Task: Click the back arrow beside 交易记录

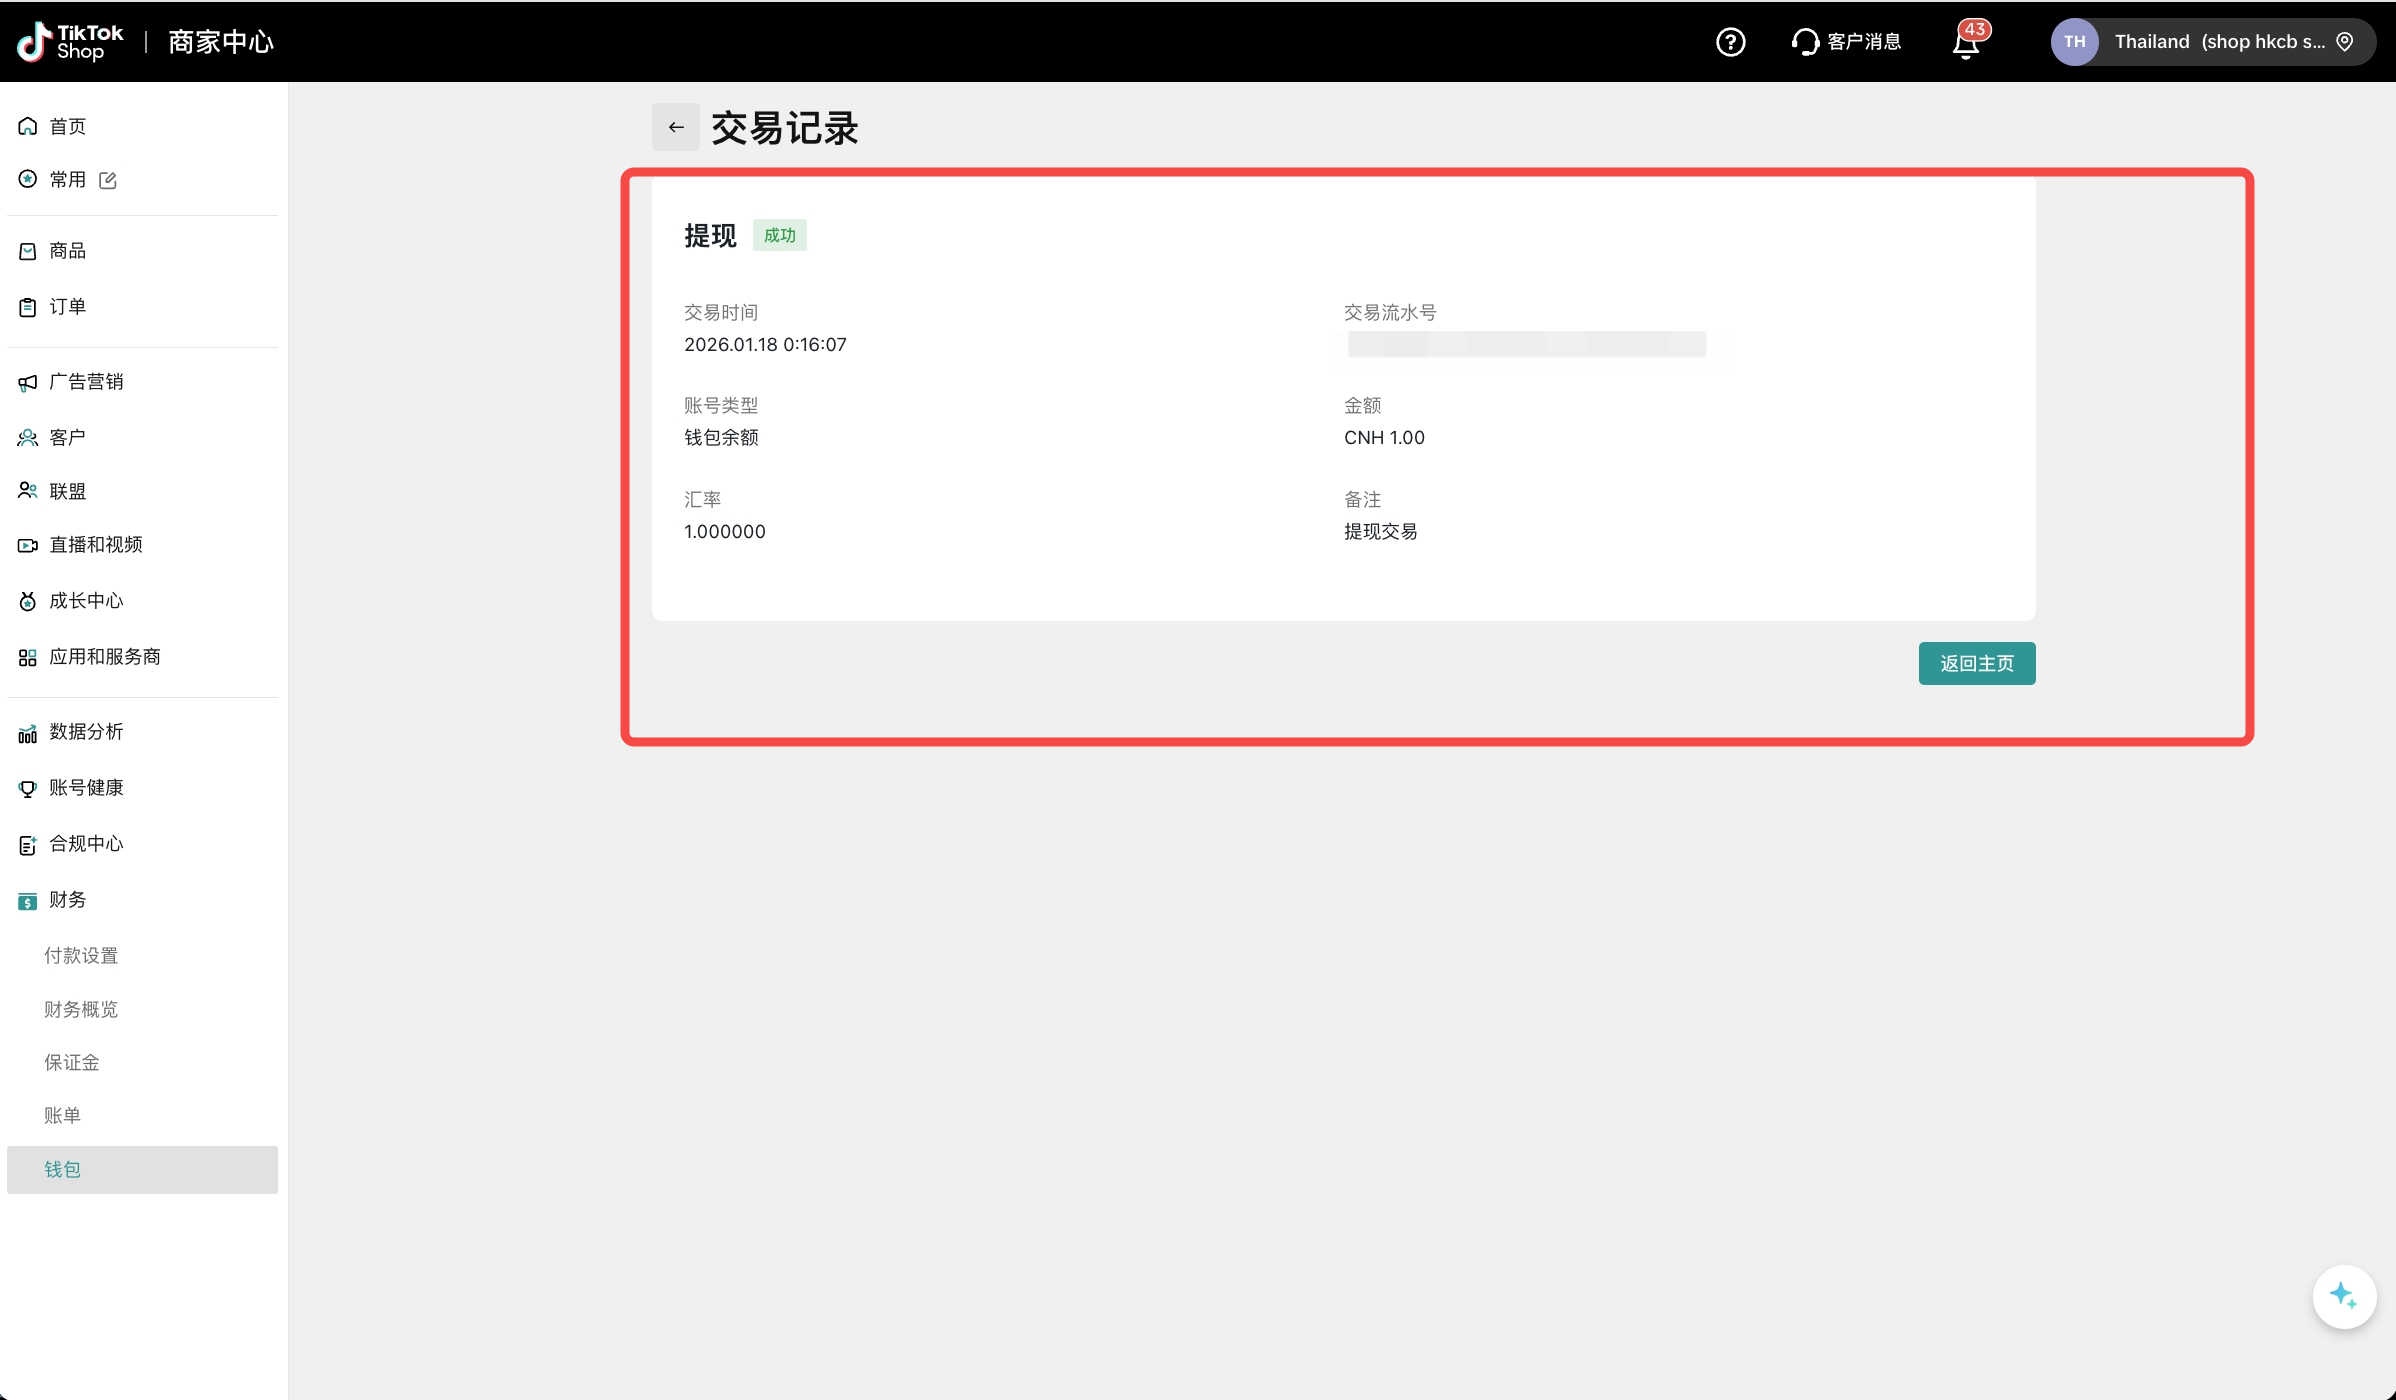Action: tap(676, 127)
